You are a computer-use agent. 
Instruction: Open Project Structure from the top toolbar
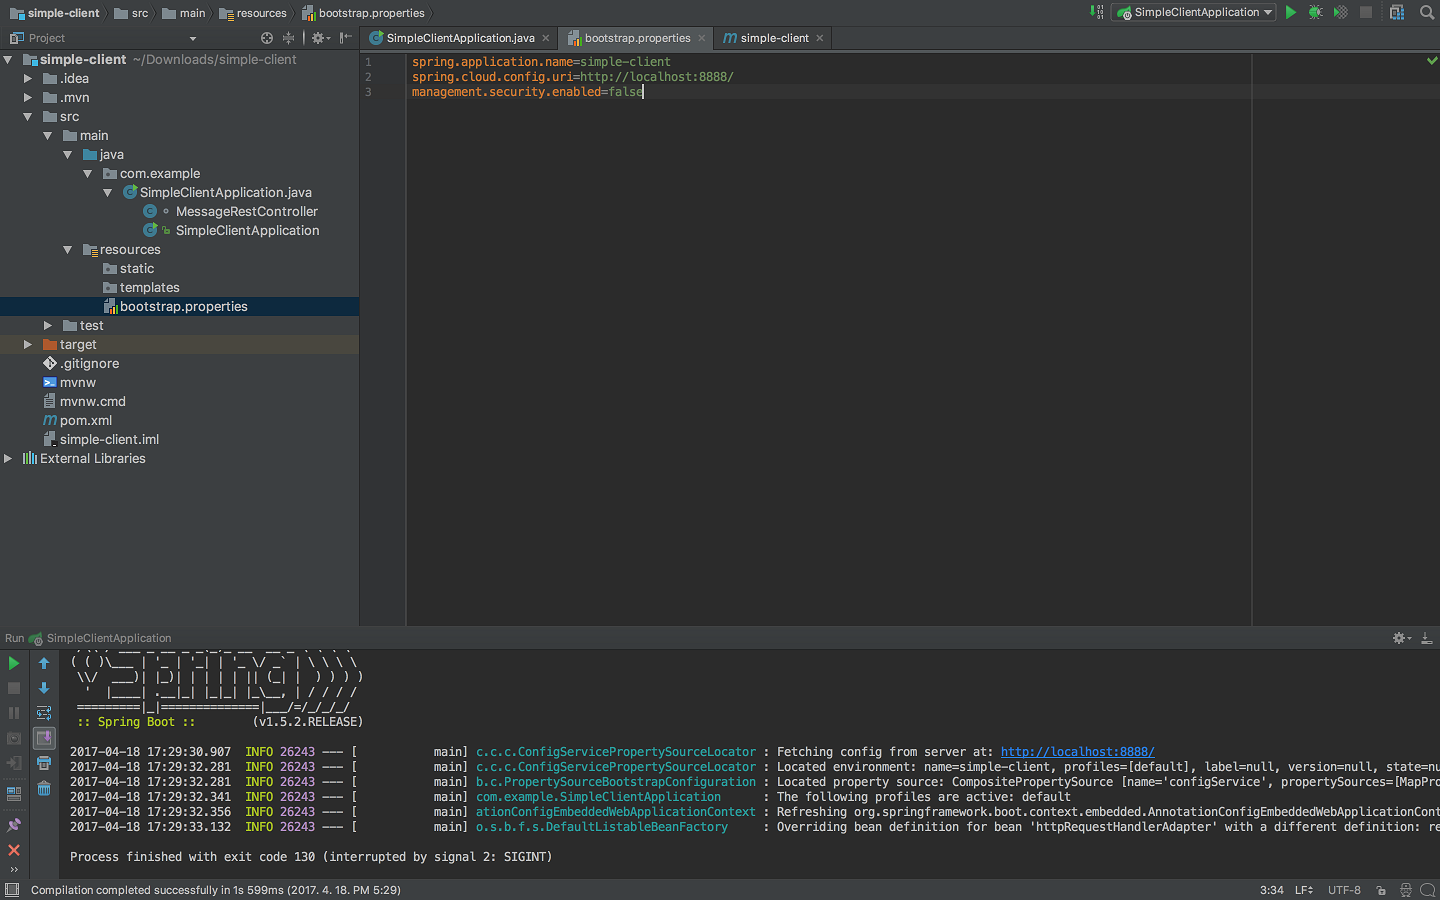1397,13
